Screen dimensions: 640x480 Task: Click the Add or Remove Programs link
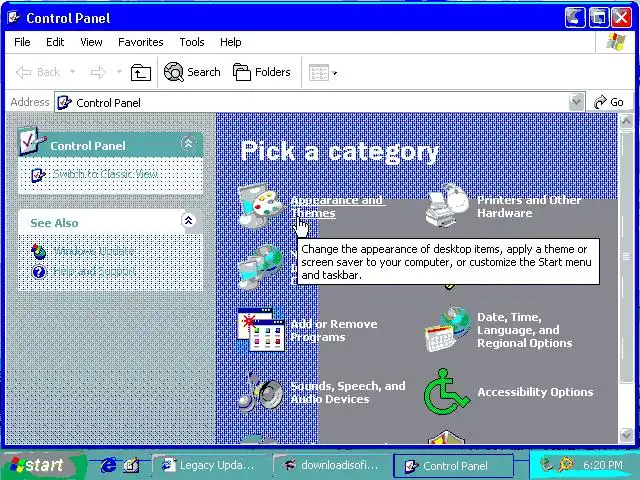click(x=333, y=331)
